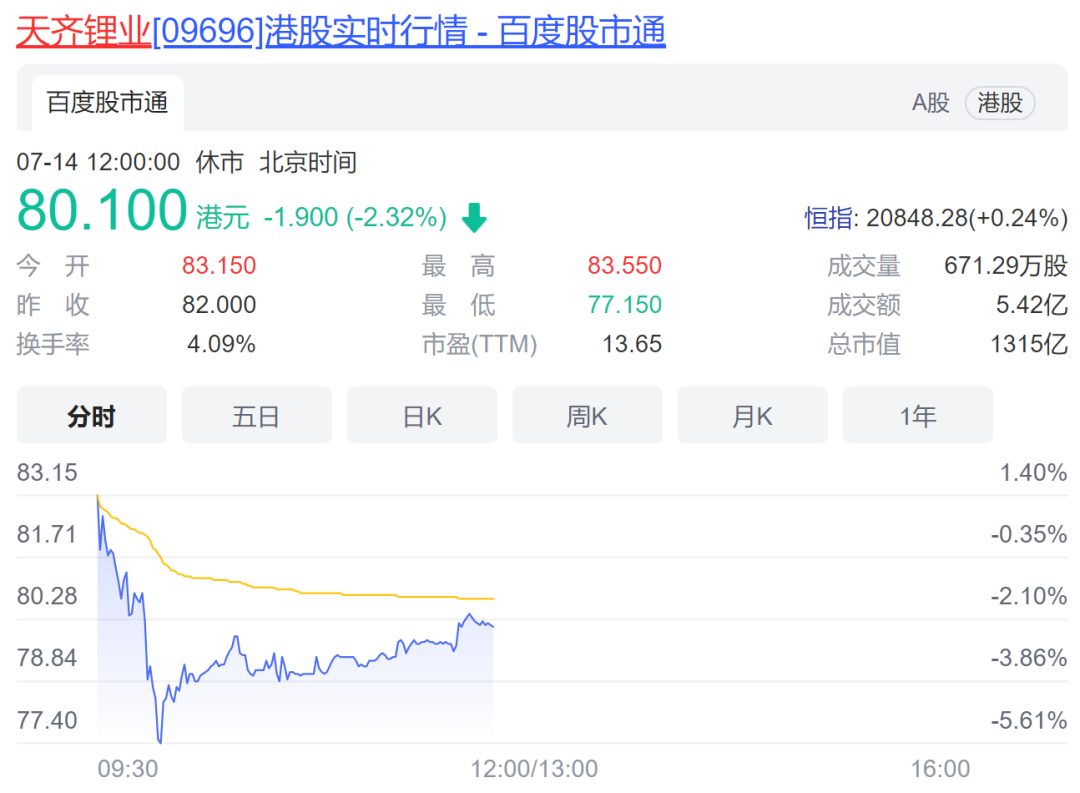Click the 09:30 time axis label
Image resolution: width=1080 pixels, height=793 pixels.
[x=127, y=768]
